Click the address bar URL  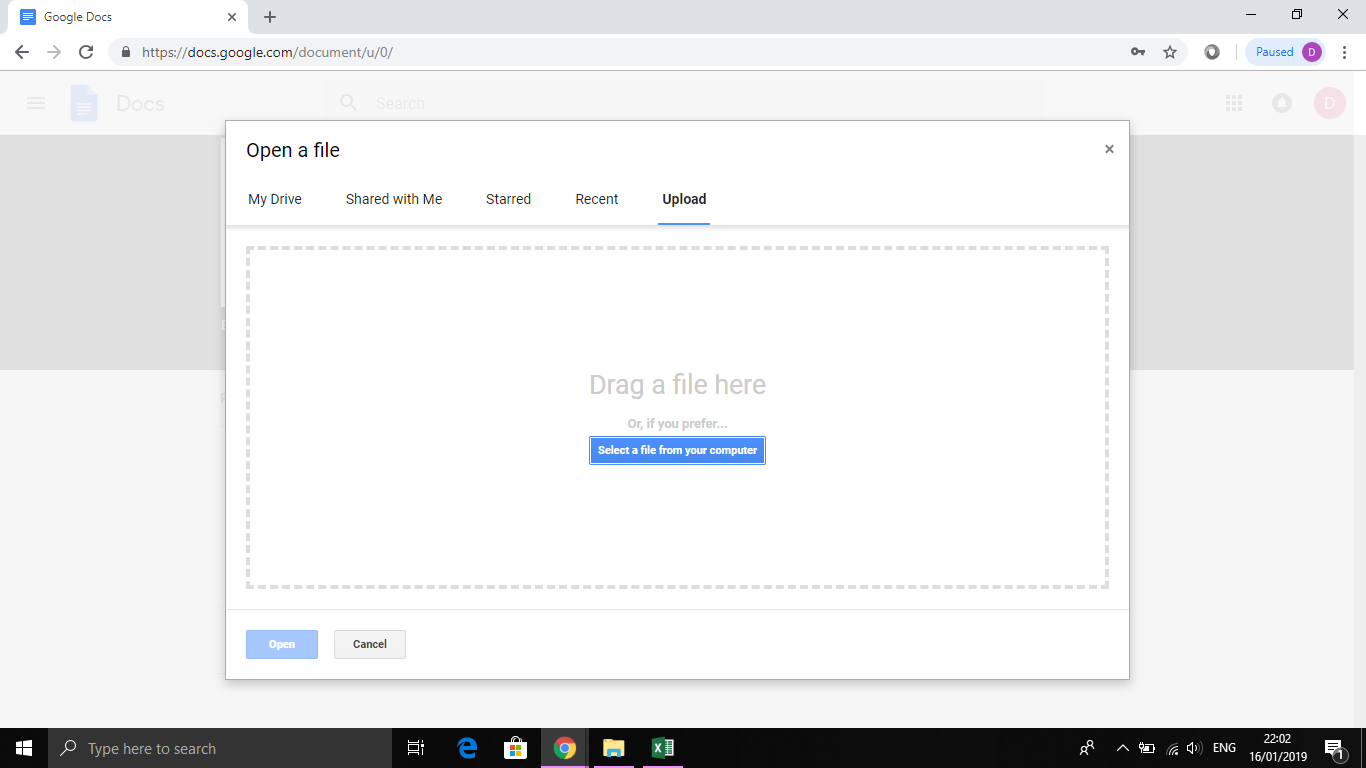coord(267,52)
